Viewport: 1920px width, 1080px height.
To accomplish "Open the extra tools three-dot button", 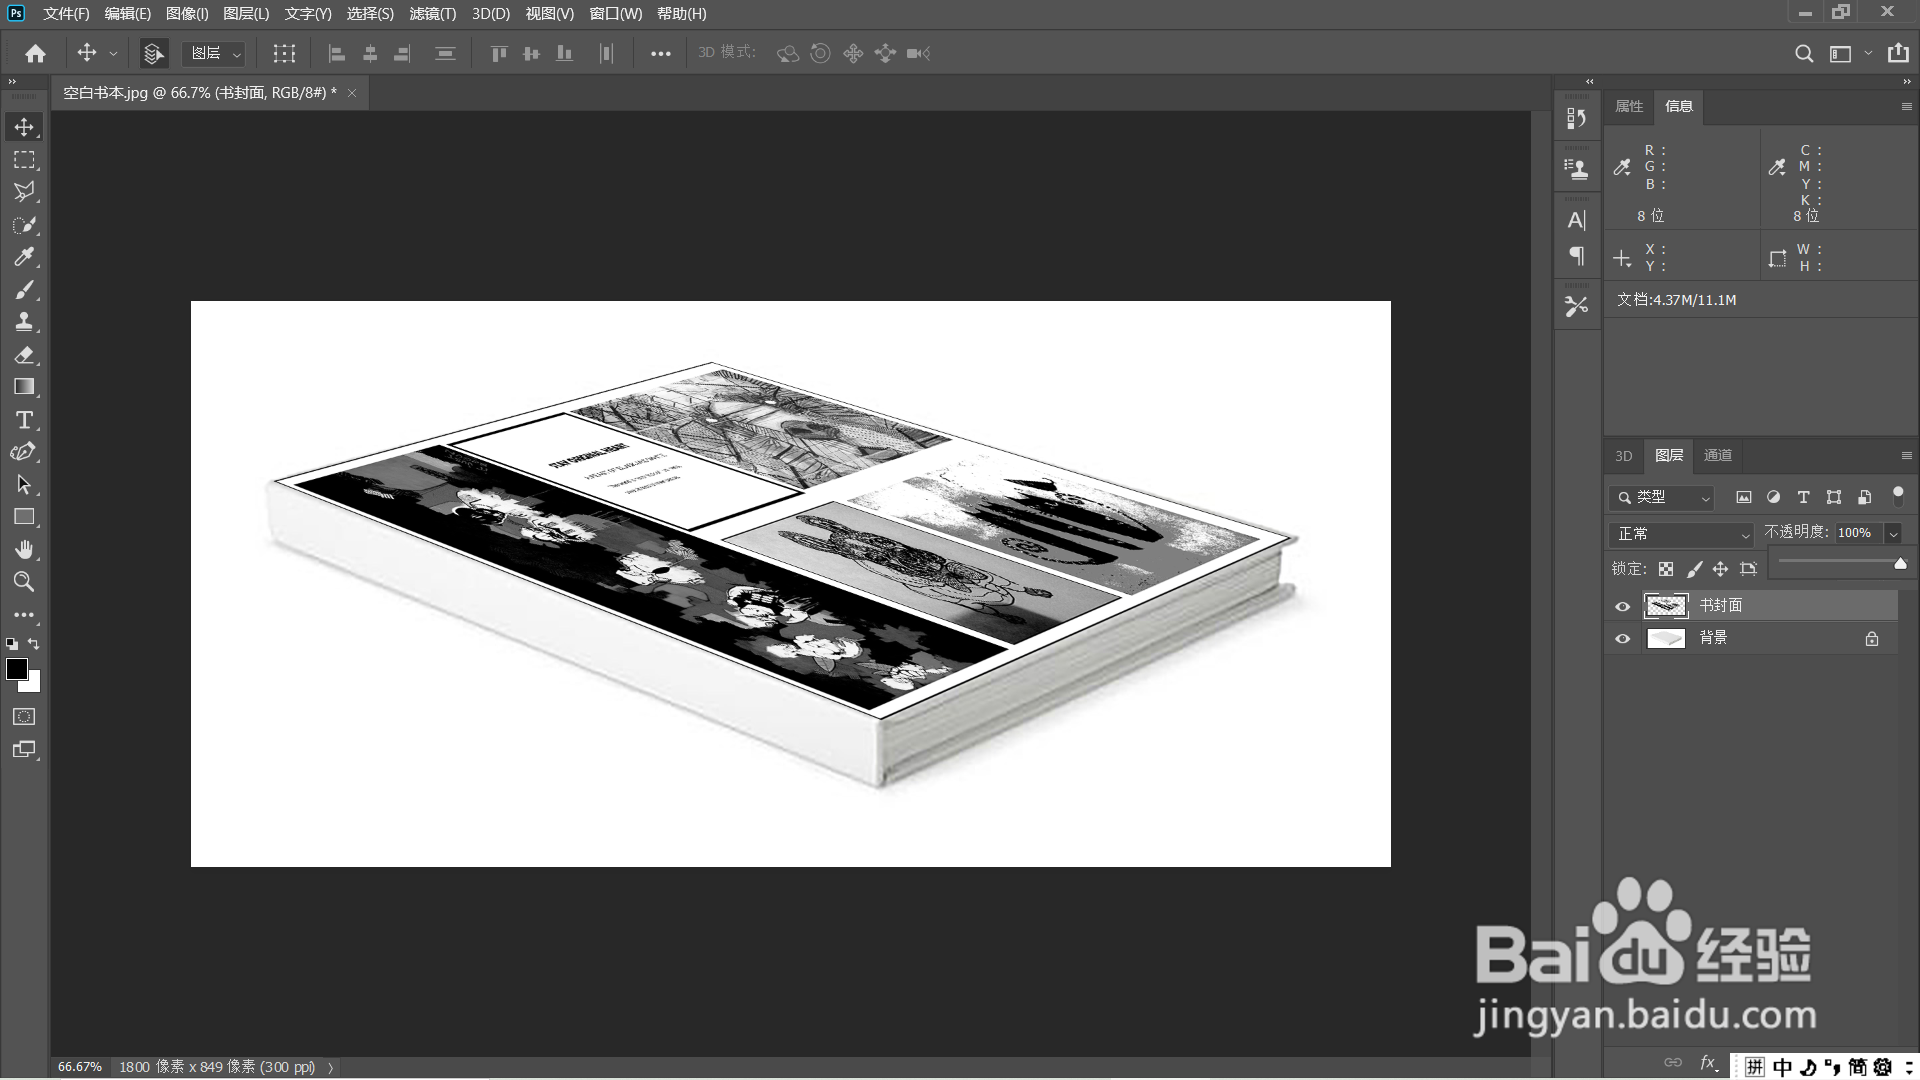I will tap(24, 615).
